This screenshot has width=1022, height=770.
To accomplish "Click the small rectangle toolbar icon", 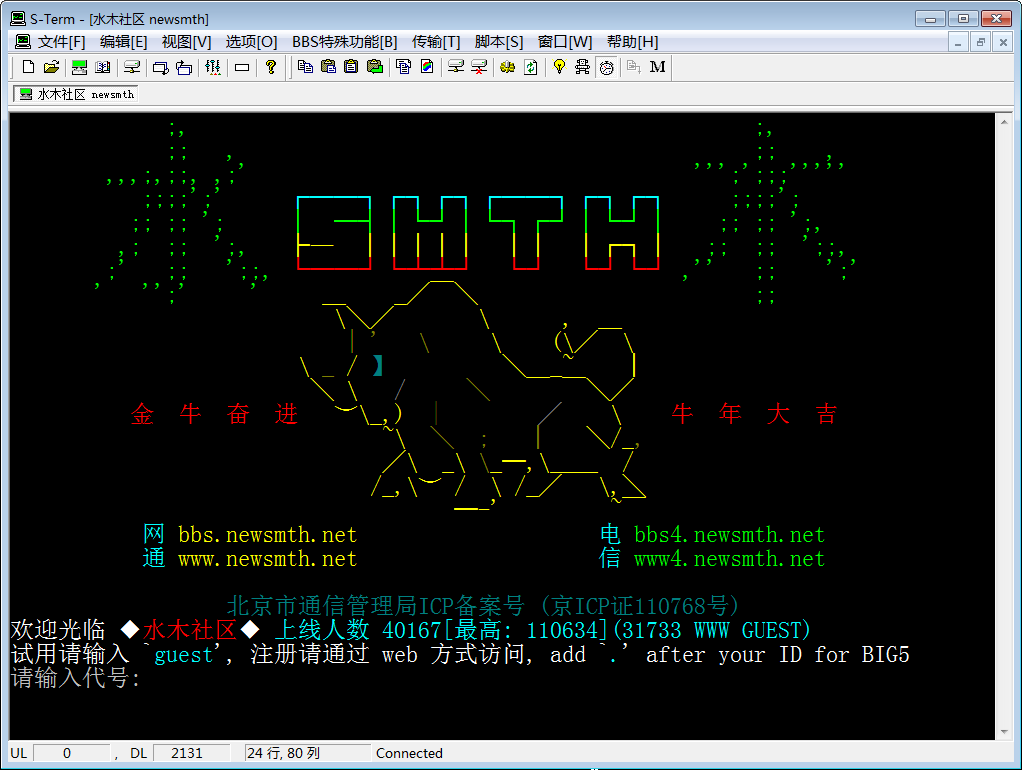I will [242, 67].
